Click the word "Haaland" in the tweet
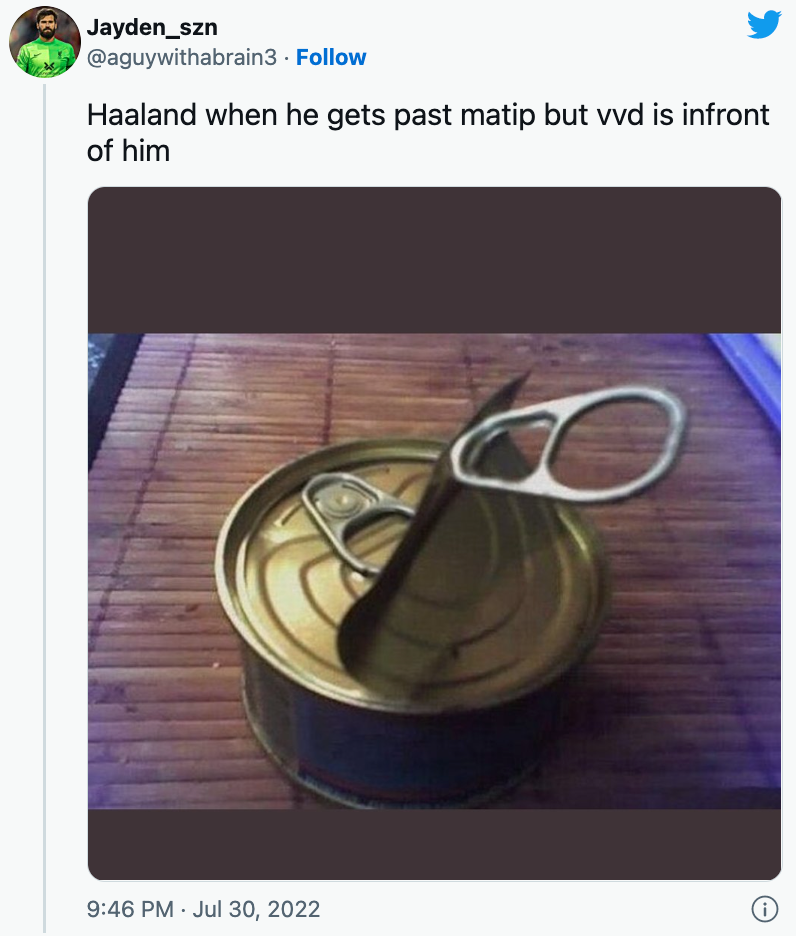Viewport: 796px width, 936px height. (x=142, y=115)
